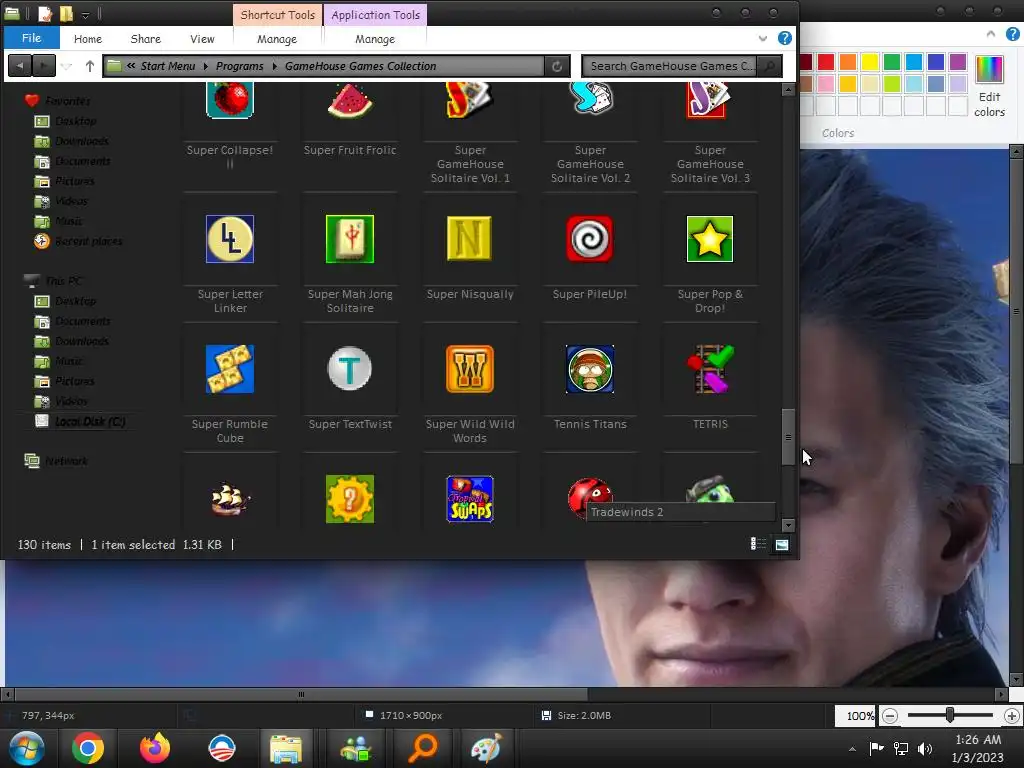1024x768 pixels.
Task: Open Super GameHouse Solitaire Vol. 3 icon
Action: tap(710, 101)
